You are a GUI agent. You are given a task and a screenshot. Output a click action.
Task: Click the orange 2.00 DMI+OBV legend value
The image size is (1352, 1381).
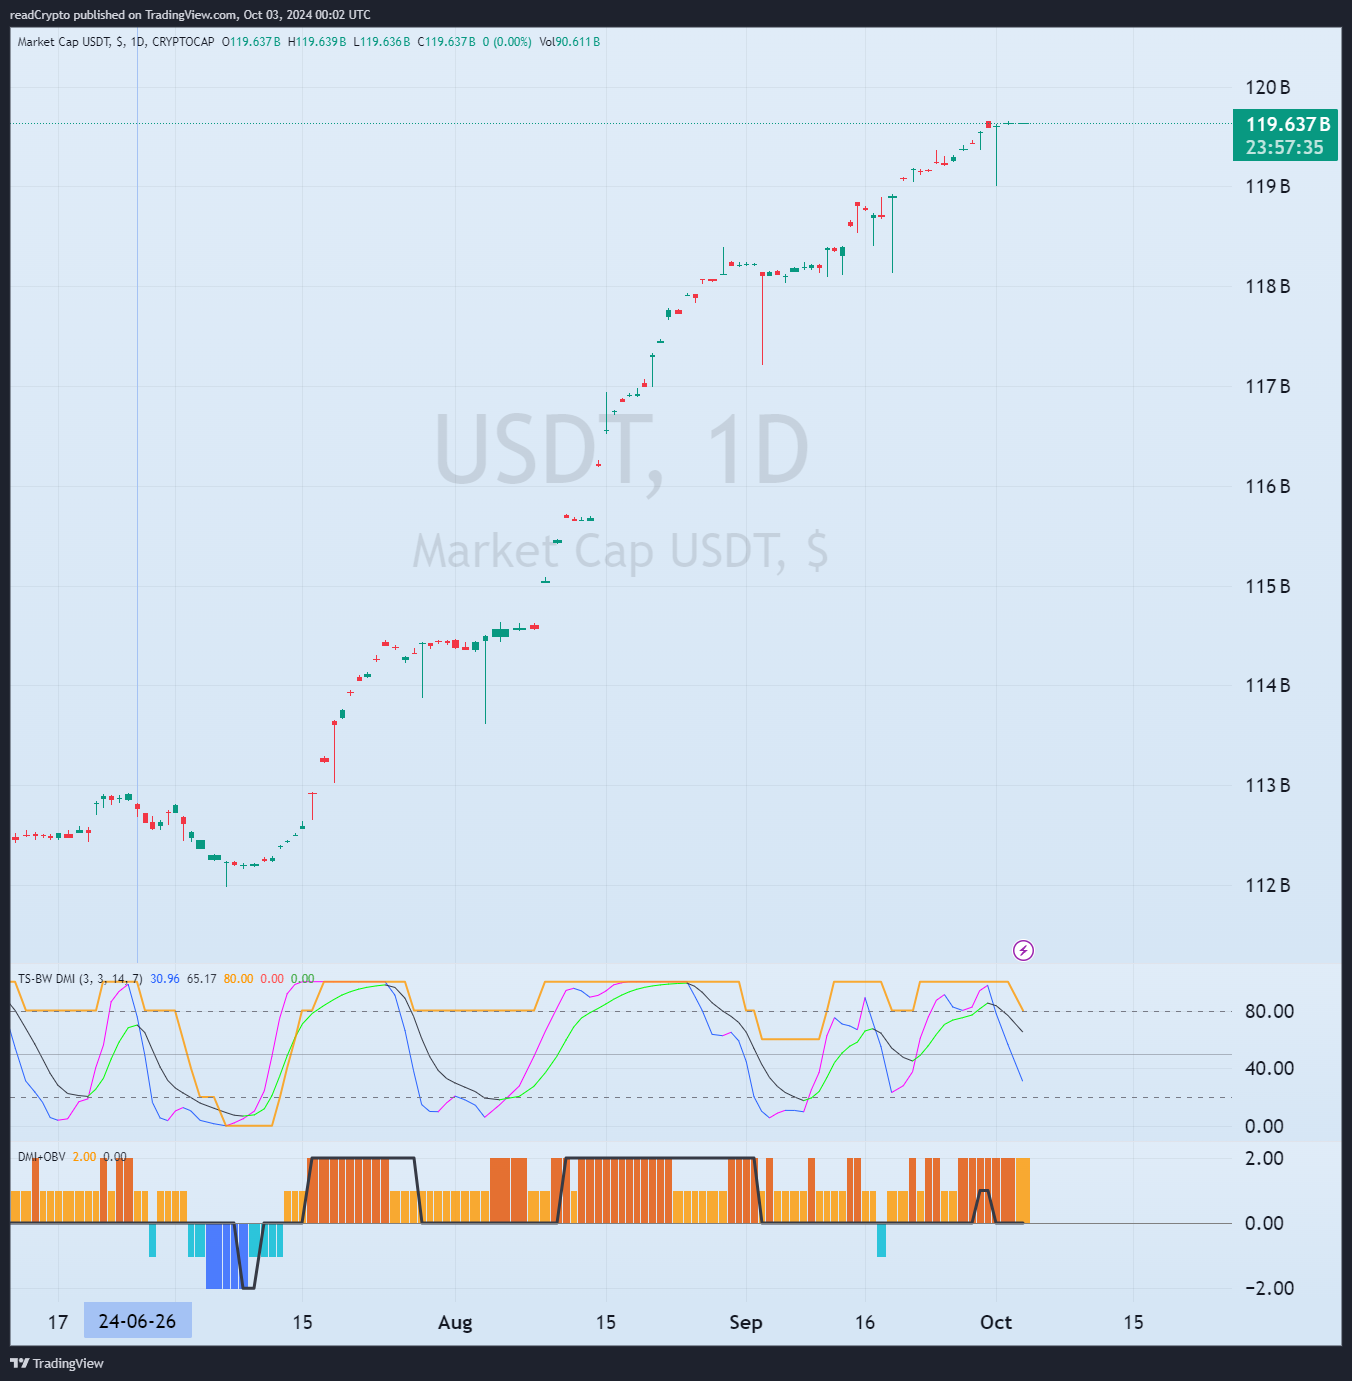click(84, 1157)
